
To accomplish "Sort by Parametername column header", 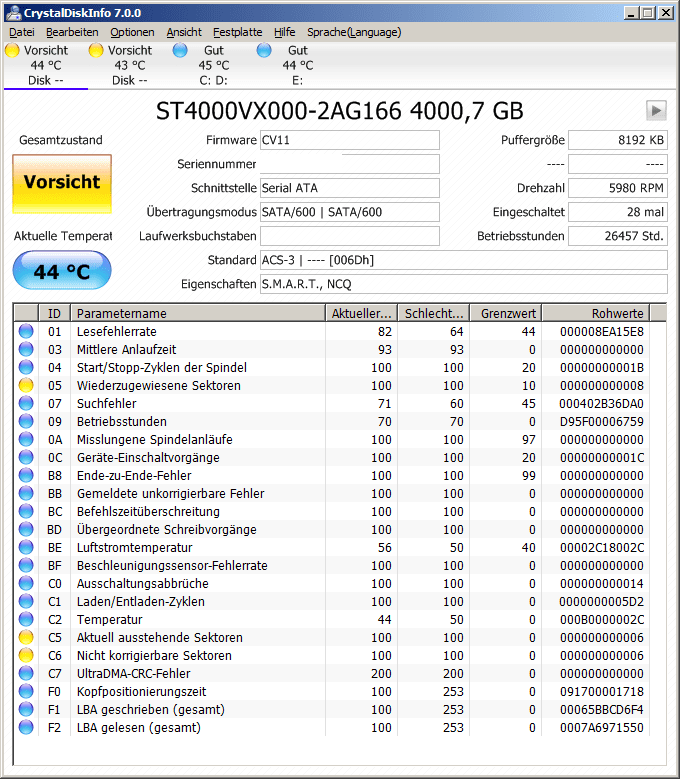I will 198,313.
